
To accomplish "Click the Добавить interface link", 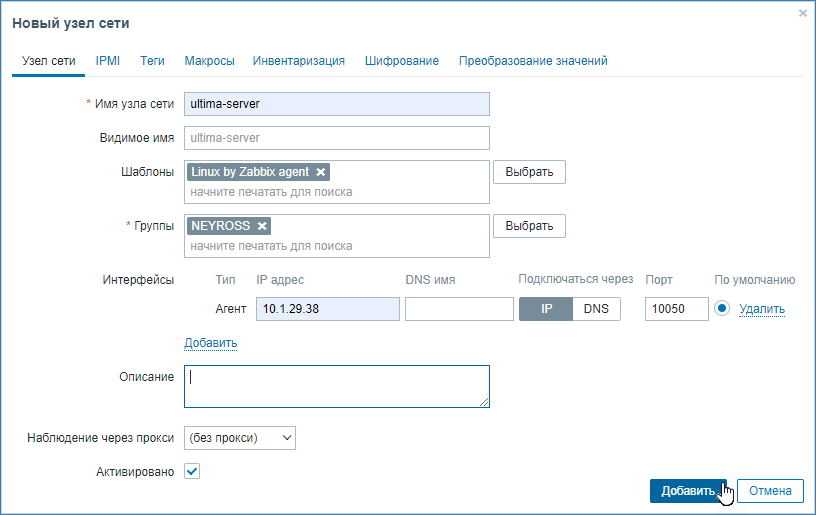I will [x=210, y=343].
